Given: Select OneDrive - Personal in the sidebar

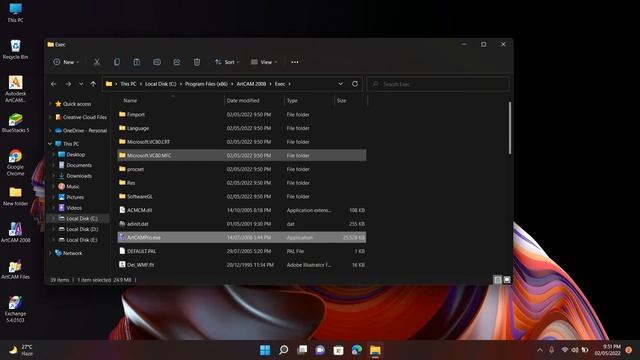Looking at the screenshot, I should [x=81, y=131].
